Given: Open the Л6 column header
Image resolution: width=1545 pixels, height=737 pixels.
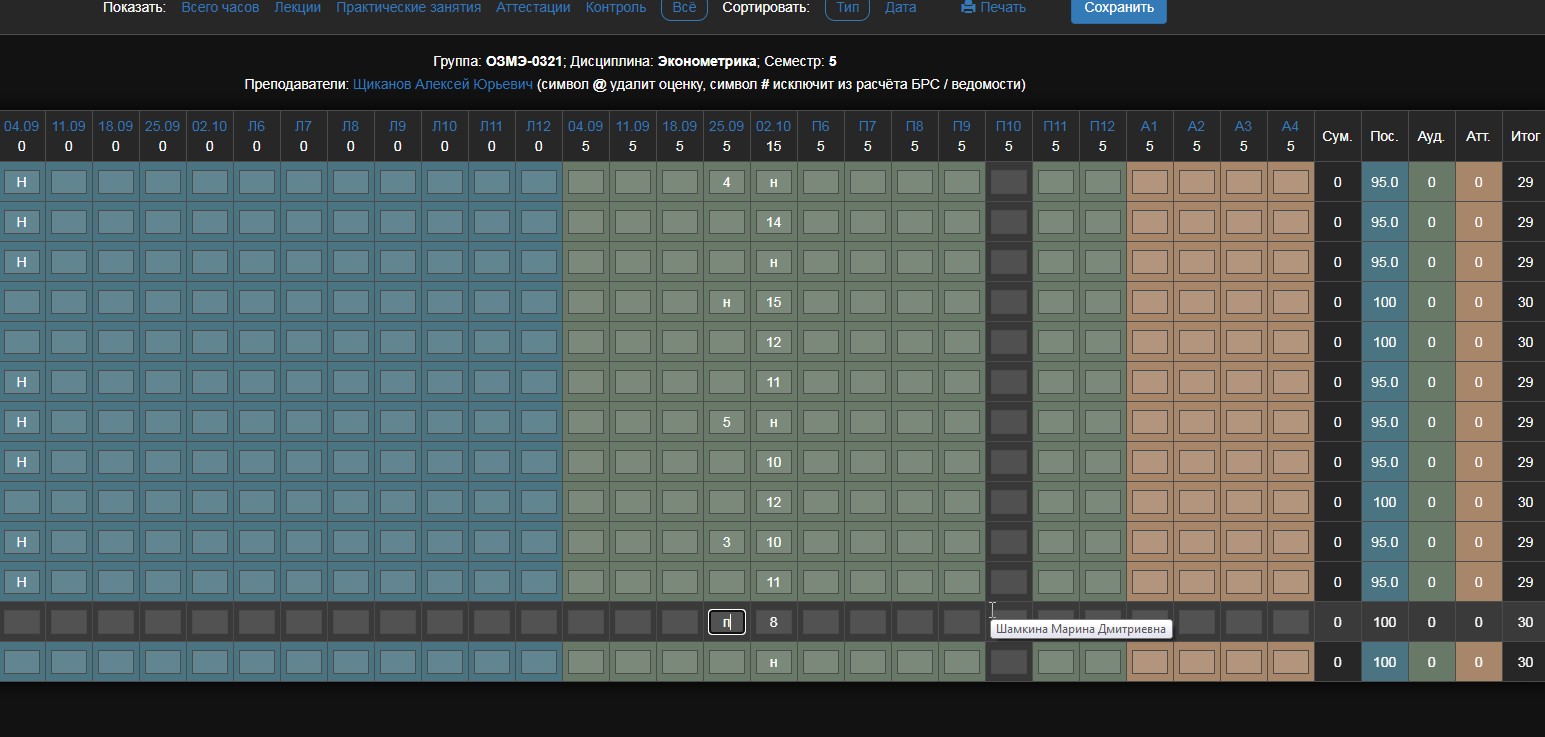Looking at the screenshot, I should [x=256, y=126].
